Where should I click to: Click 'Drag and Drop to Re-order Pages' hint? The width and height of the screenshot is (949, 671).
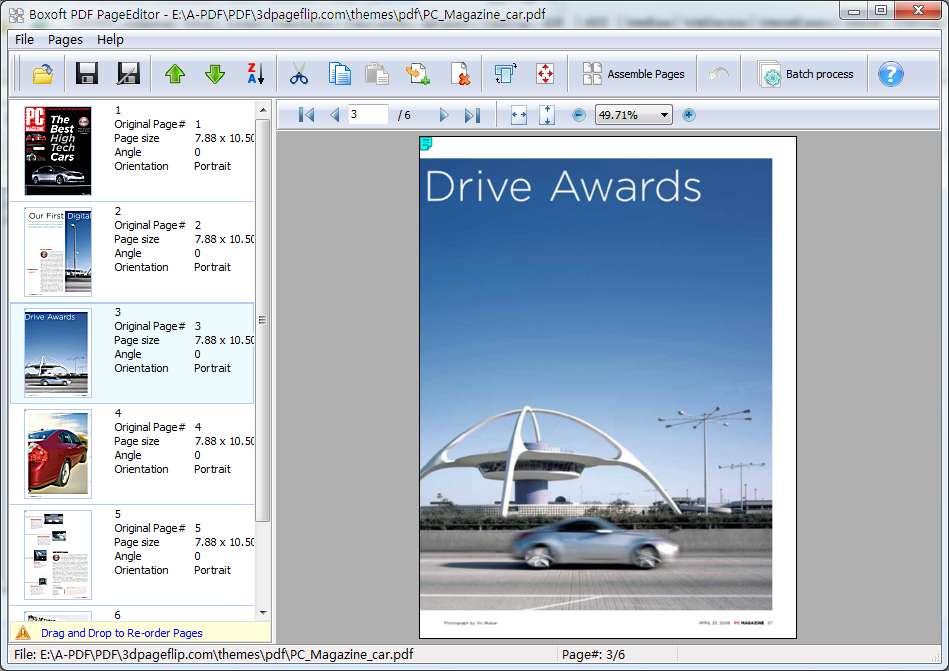click(x=122, y=633)
